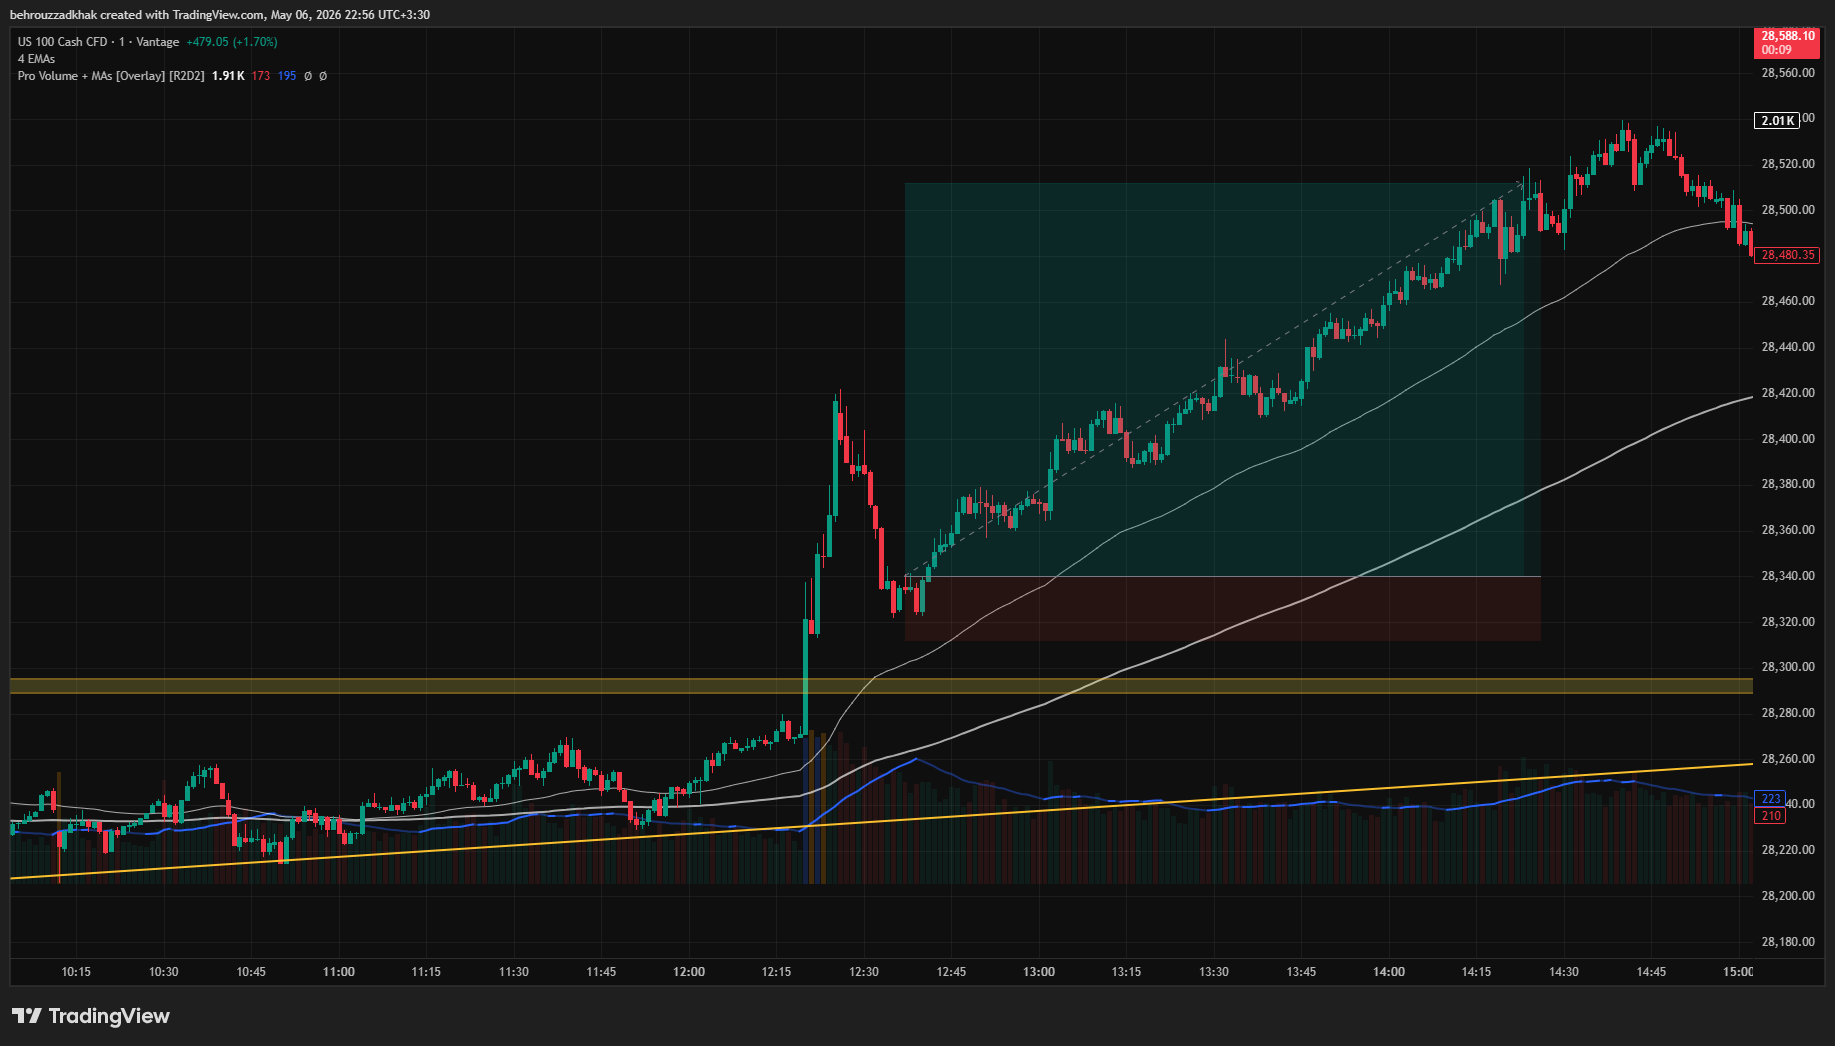Click the "13:30" time axis label
This screenshot has height=1046, width=1835.
pos(1214,972)
